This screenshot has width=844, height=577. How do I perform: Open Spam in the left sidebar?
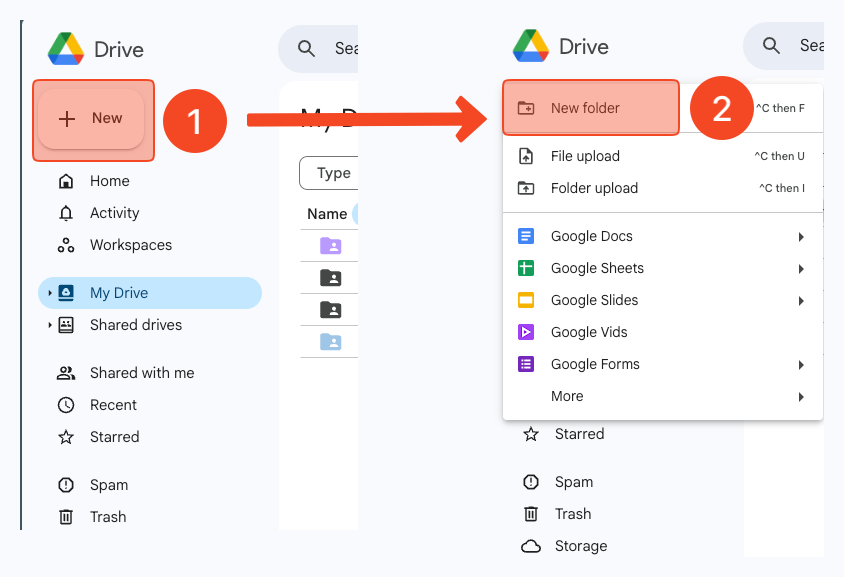pyautogui.click(x=93, y=485)
